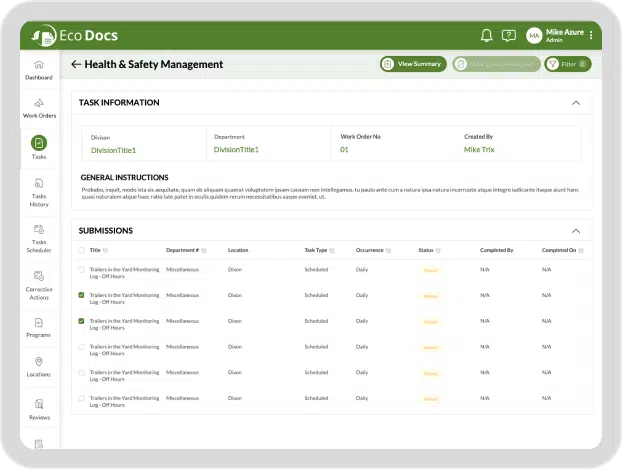This screenshot has height=469, width=622.
Task: Open Tasks History in the sidebar
Action: tap(39, 190)
